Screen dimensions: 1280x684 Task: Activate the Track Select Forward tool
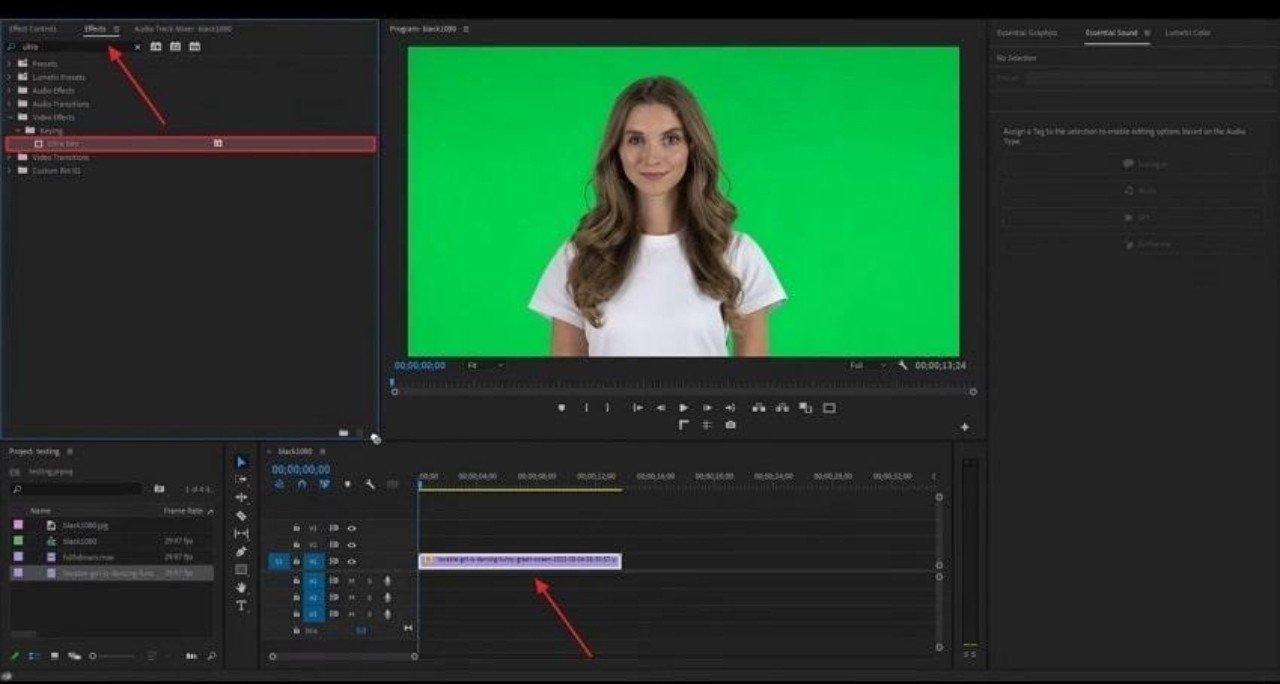241,479
